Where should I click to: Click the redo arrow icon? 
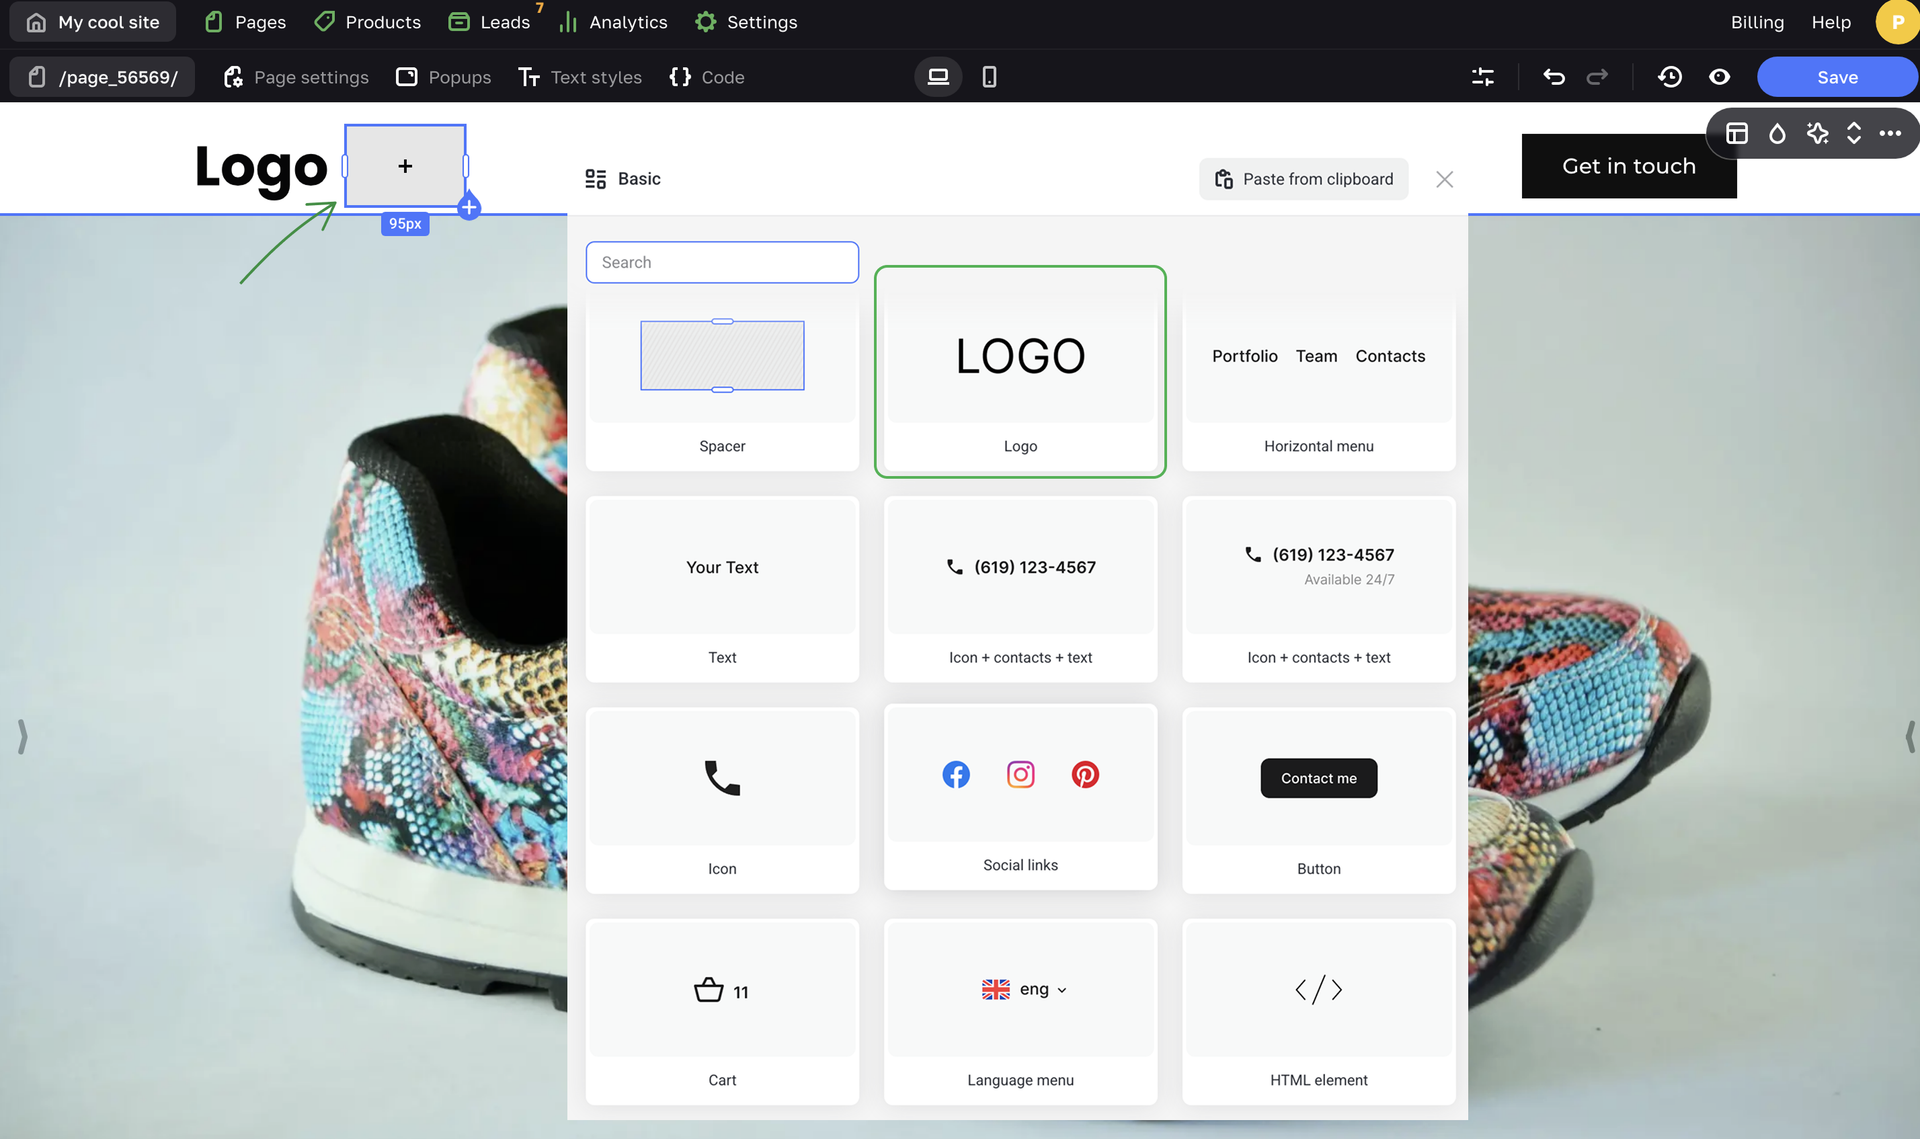tap(1597, 77)
